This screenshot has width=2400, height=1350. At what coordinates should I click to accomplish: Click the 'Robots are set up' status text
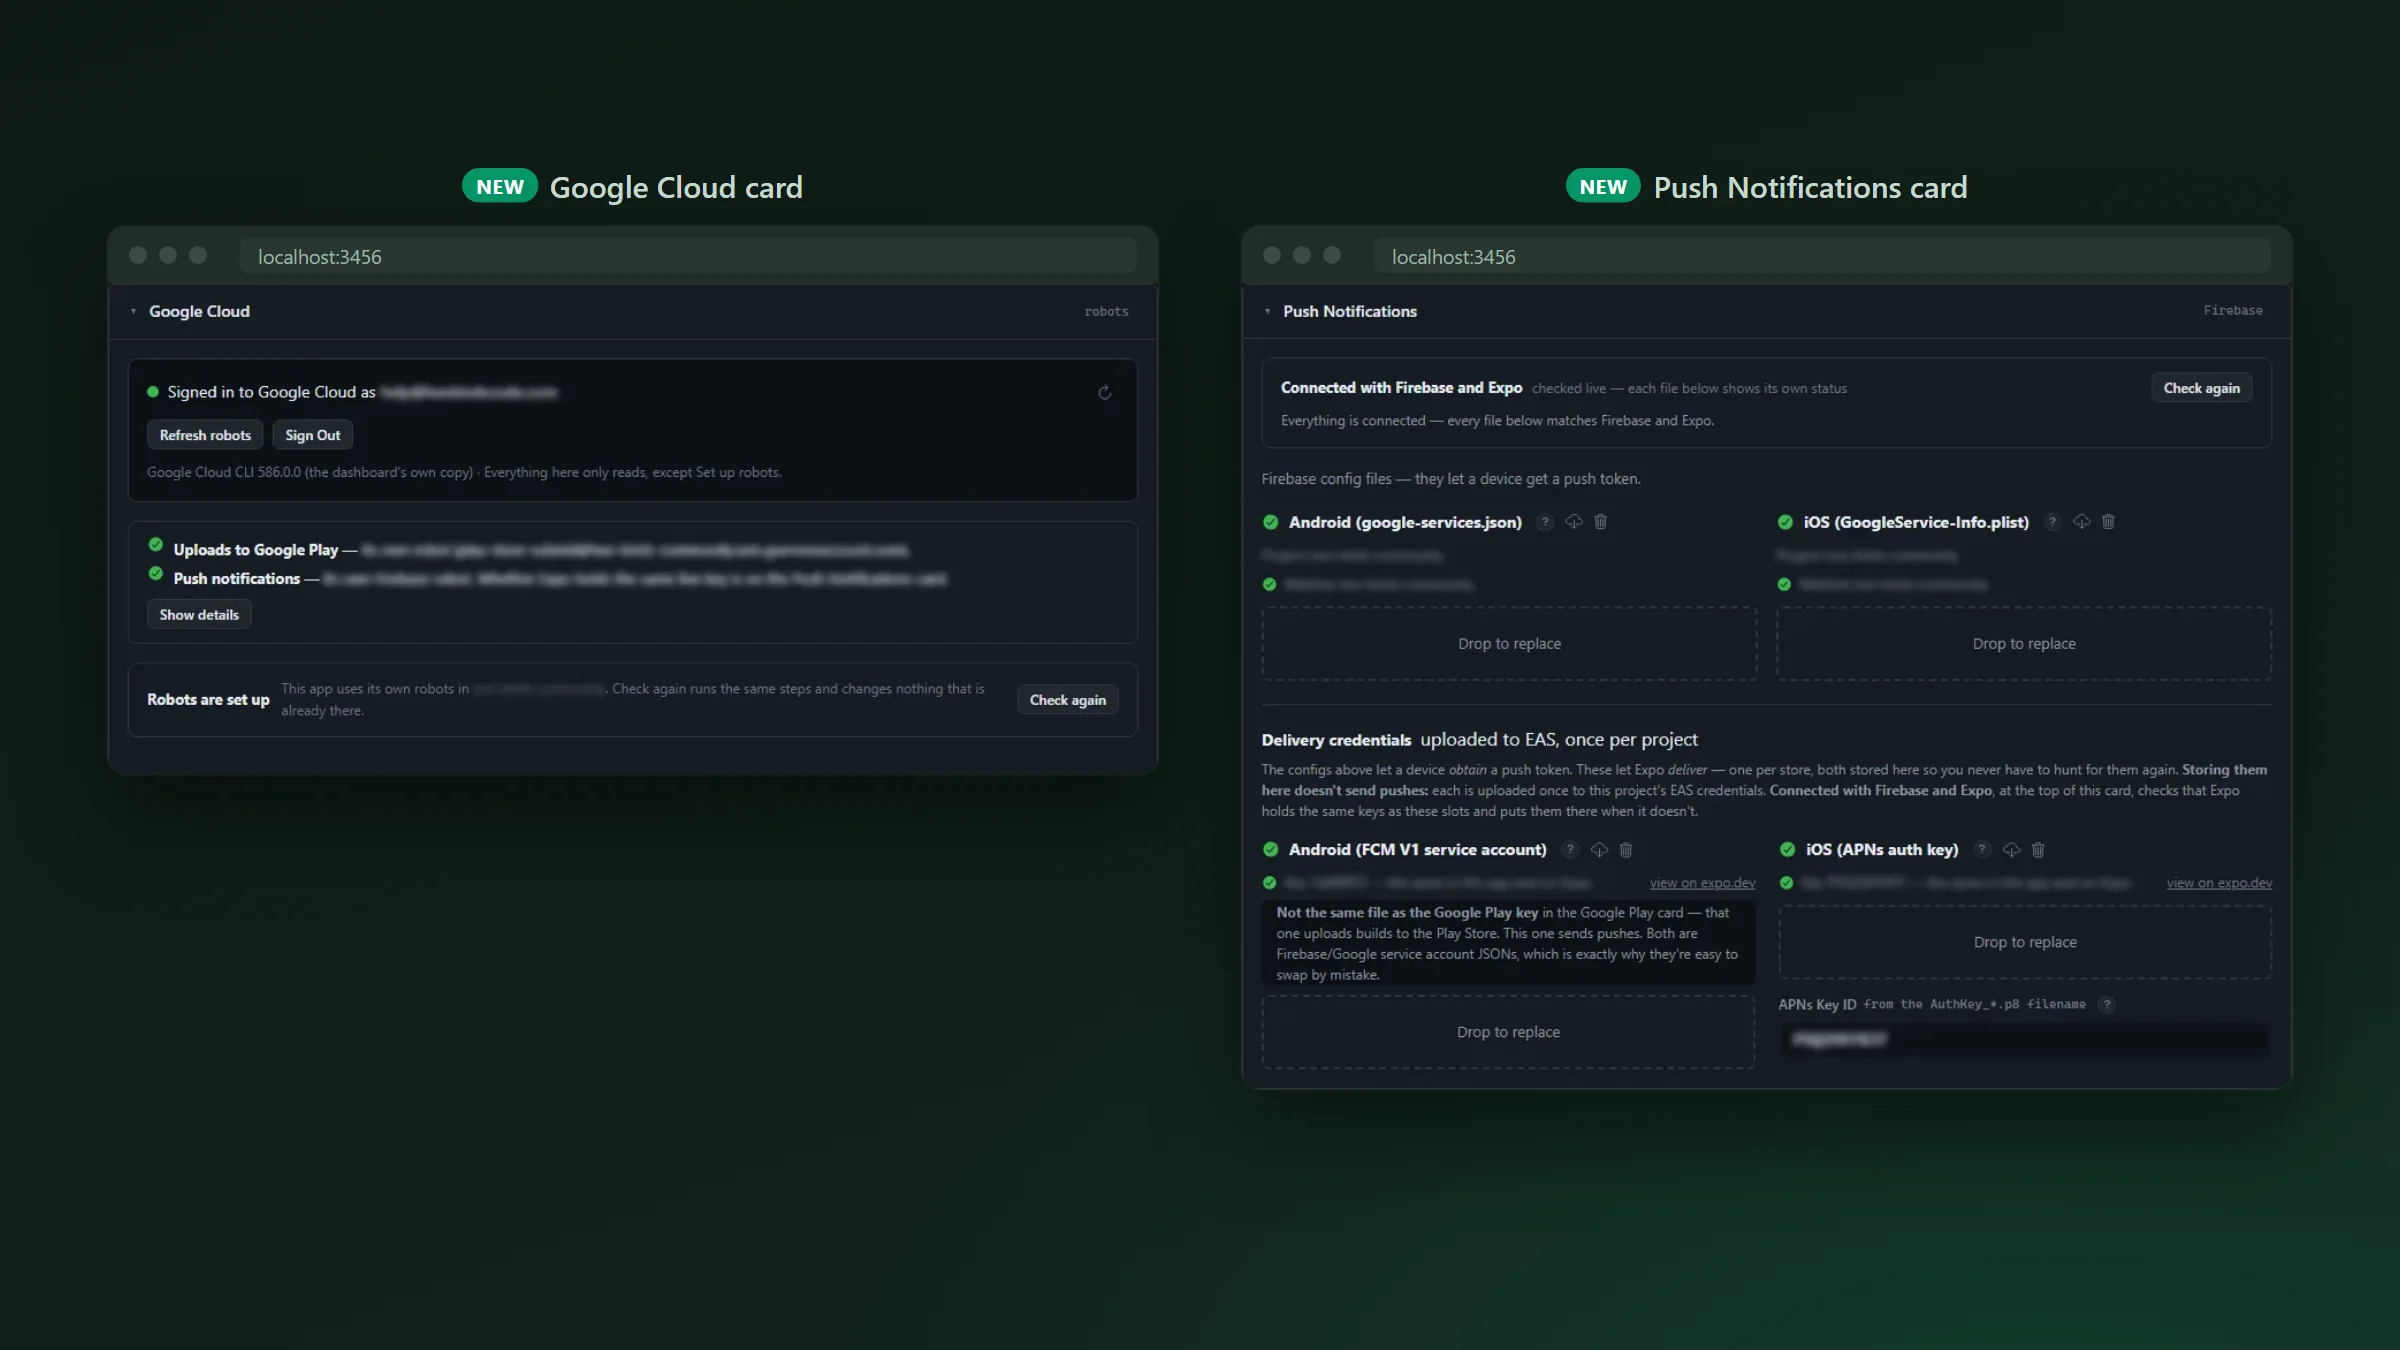click(208, 700)
